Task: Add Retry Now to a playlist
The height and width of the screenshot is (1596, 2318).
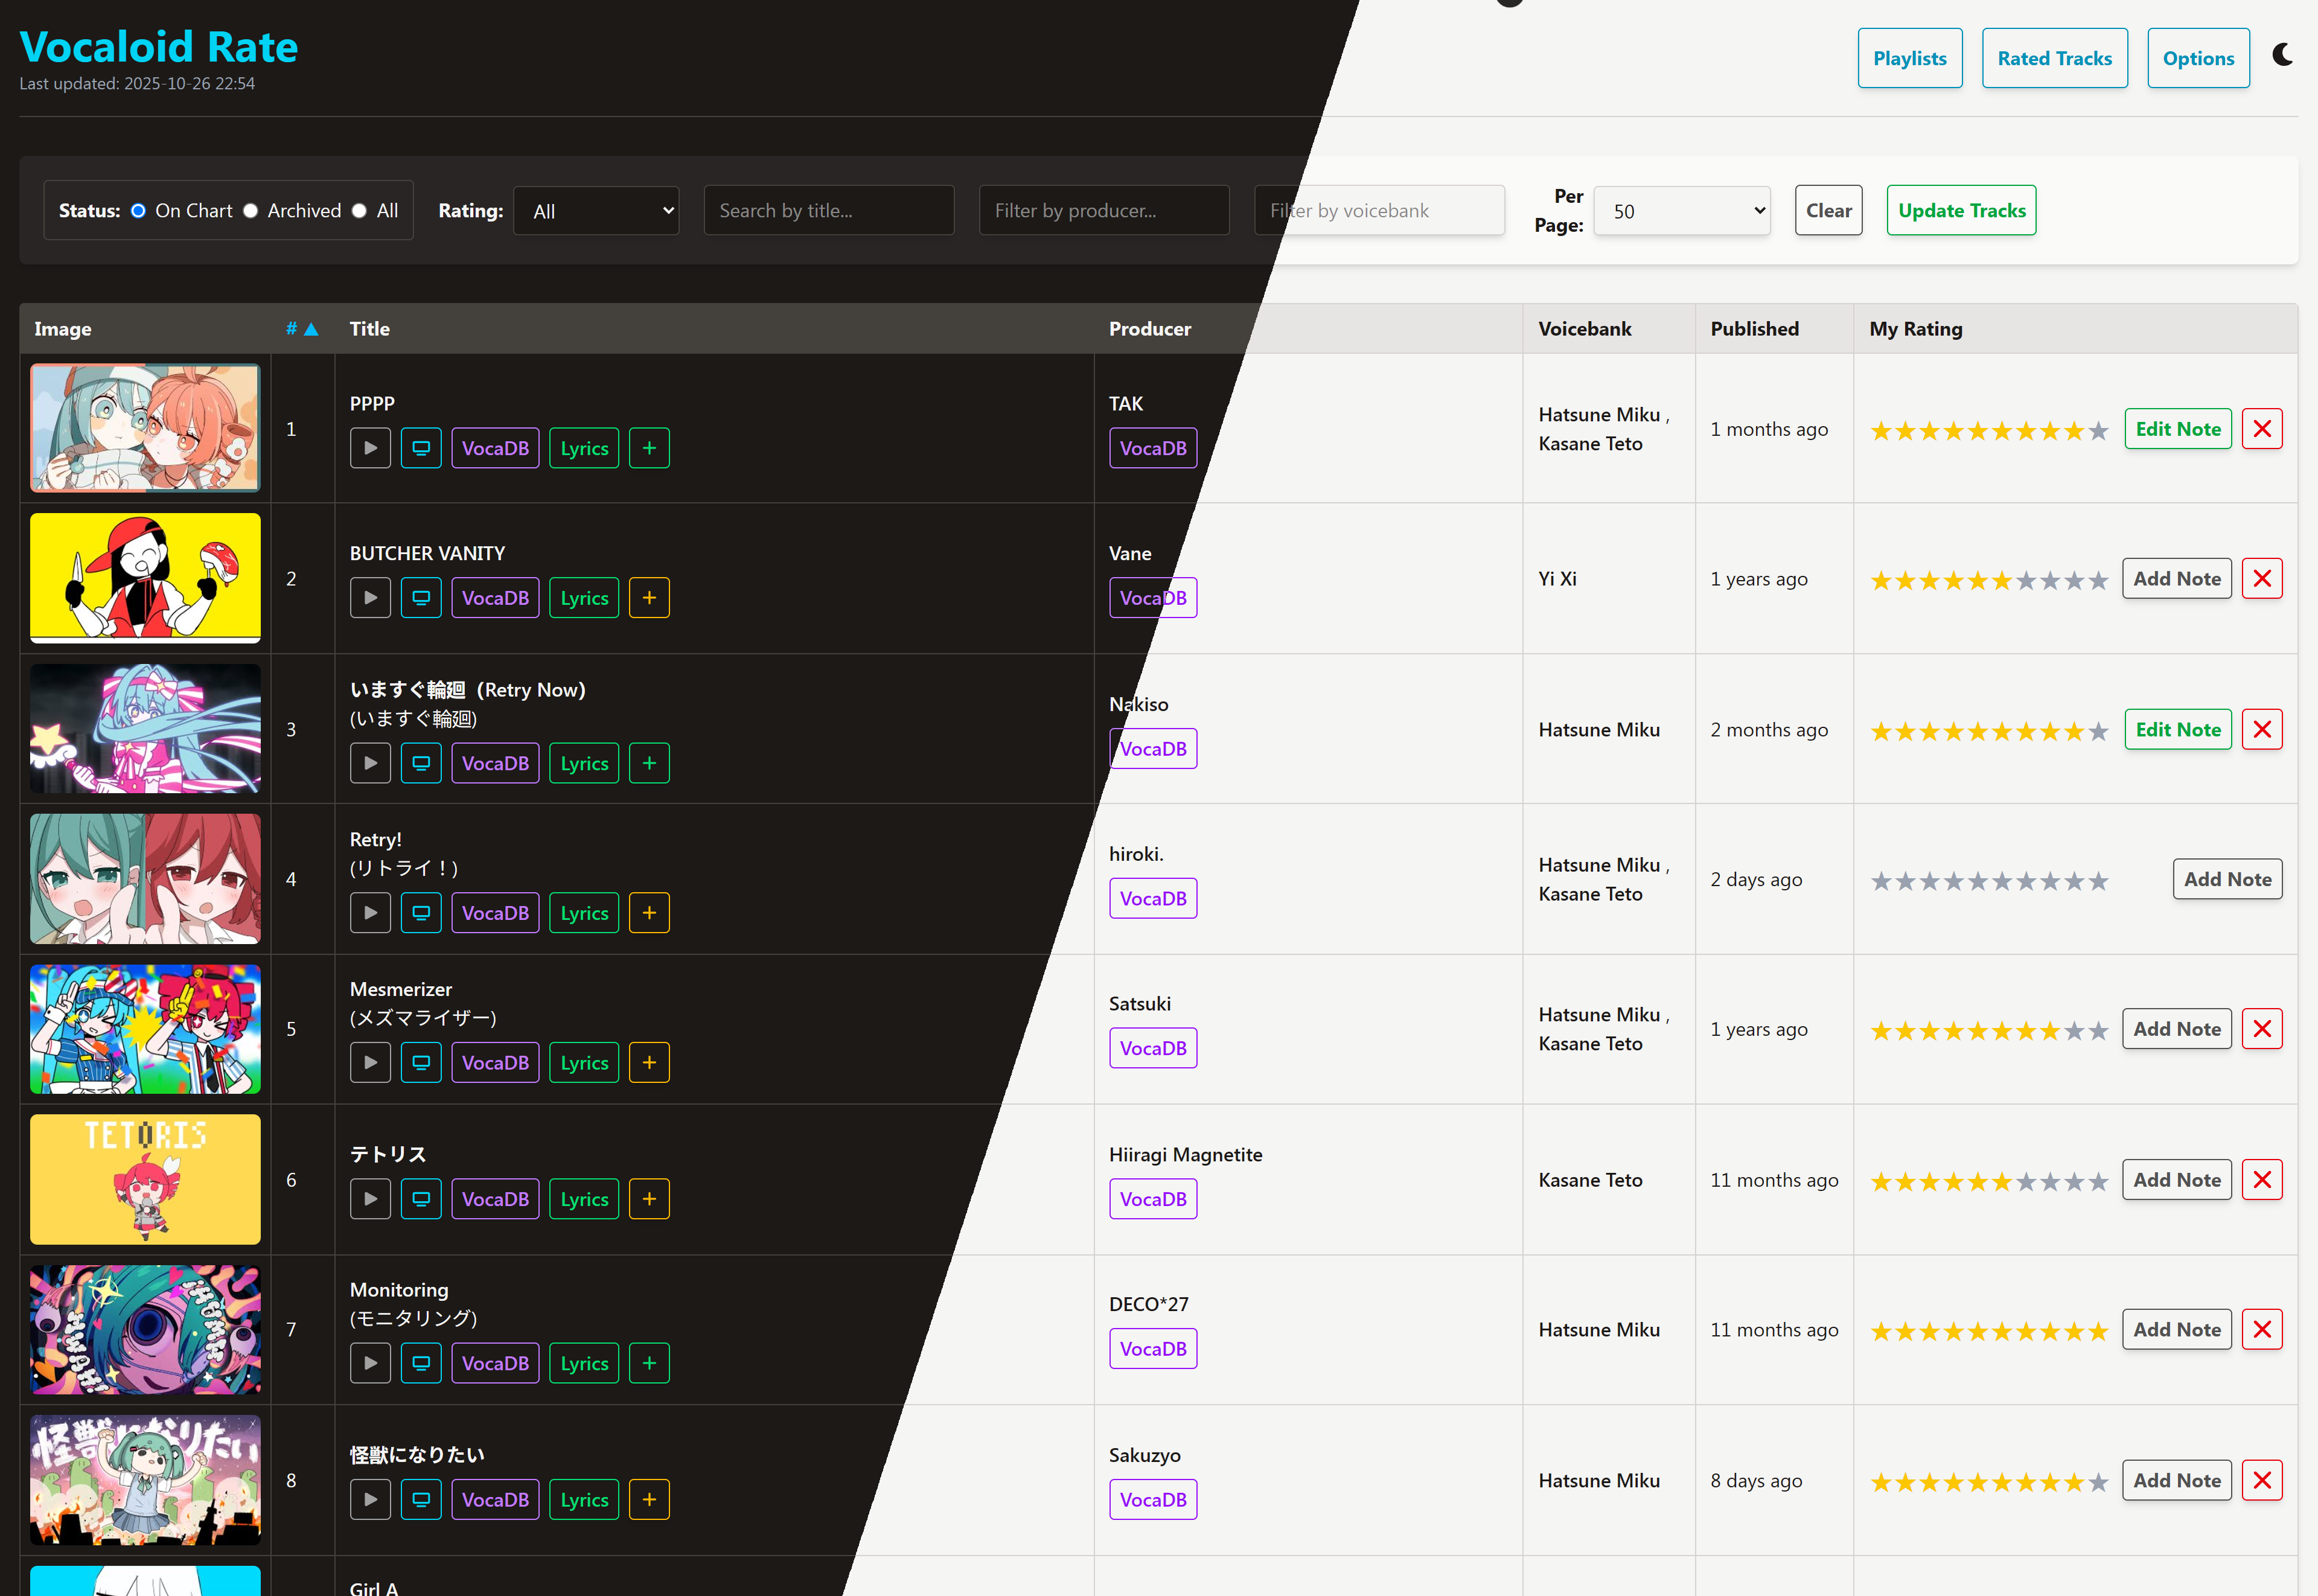Action: point(649,763)
